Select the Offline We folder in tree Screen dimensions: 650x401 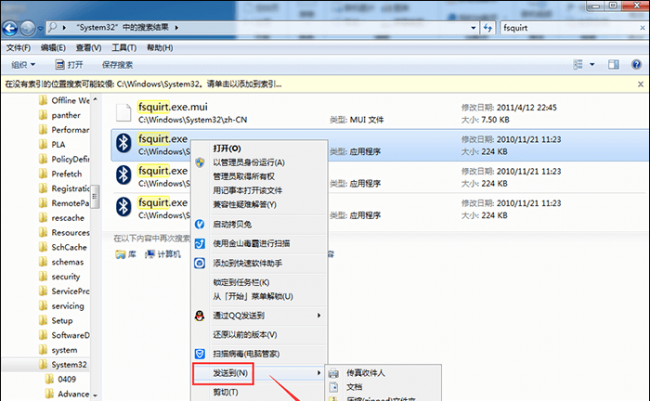click(70, 100)
